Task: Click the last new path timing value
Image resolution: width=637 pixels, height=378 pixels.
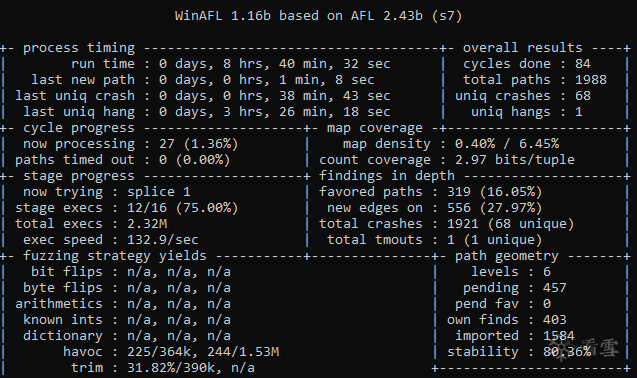Action: (x=266, y=80)
